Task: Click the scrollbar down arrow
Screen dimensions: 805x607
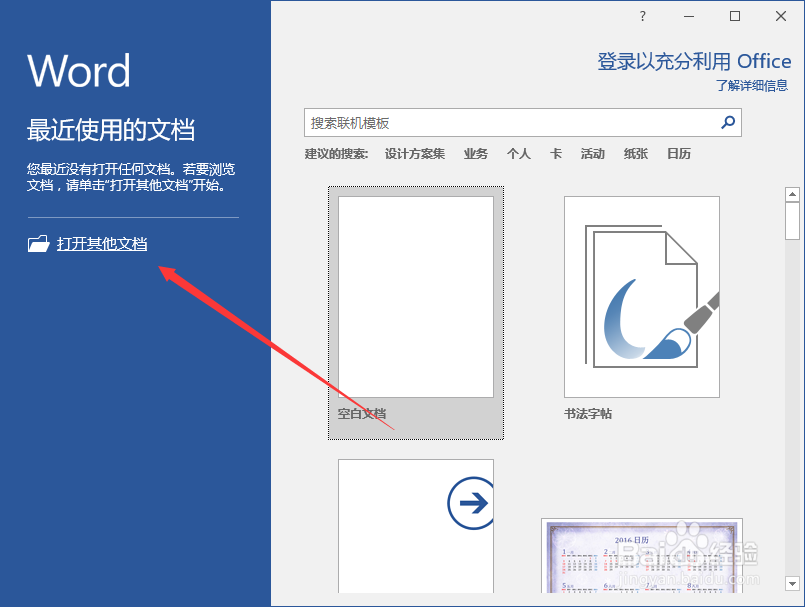Action: 792,583
